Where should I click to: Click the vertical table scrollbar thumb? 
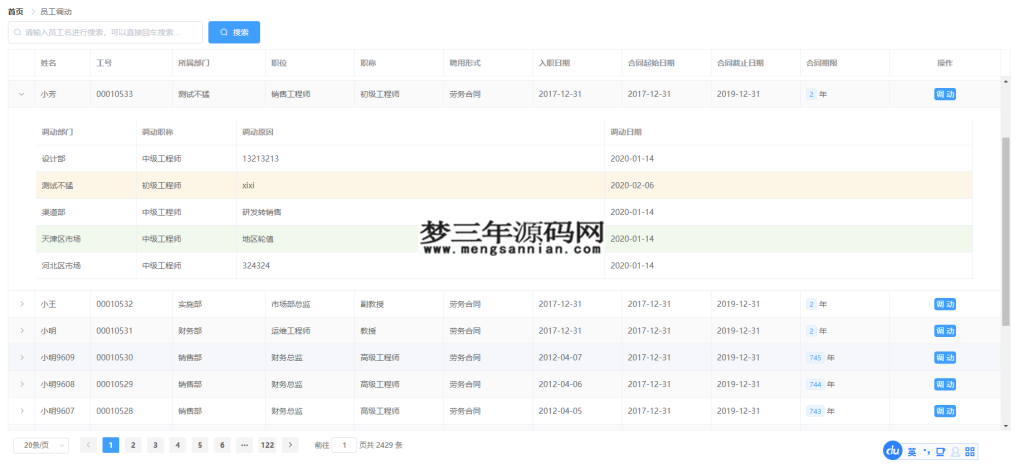(1006, 232)
